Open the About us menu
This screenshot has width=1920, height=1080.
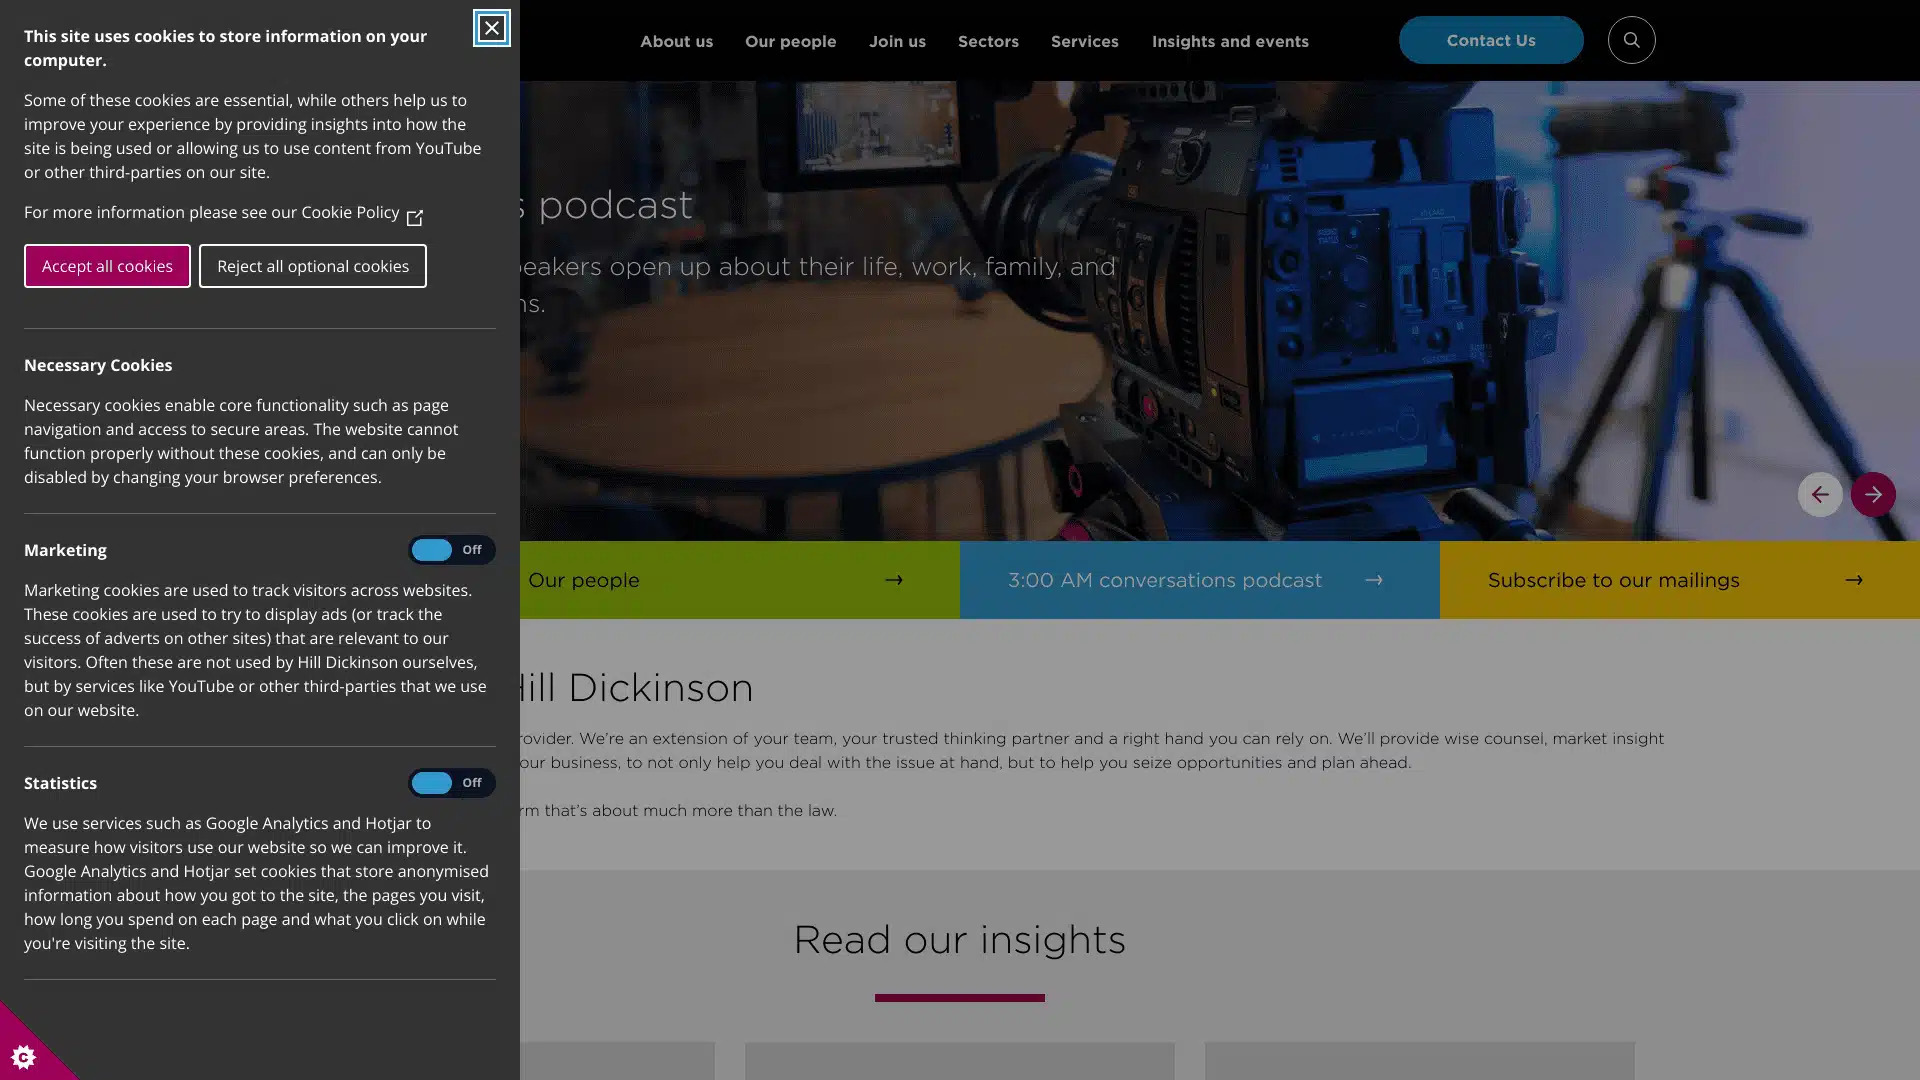(x=676, y=41)
